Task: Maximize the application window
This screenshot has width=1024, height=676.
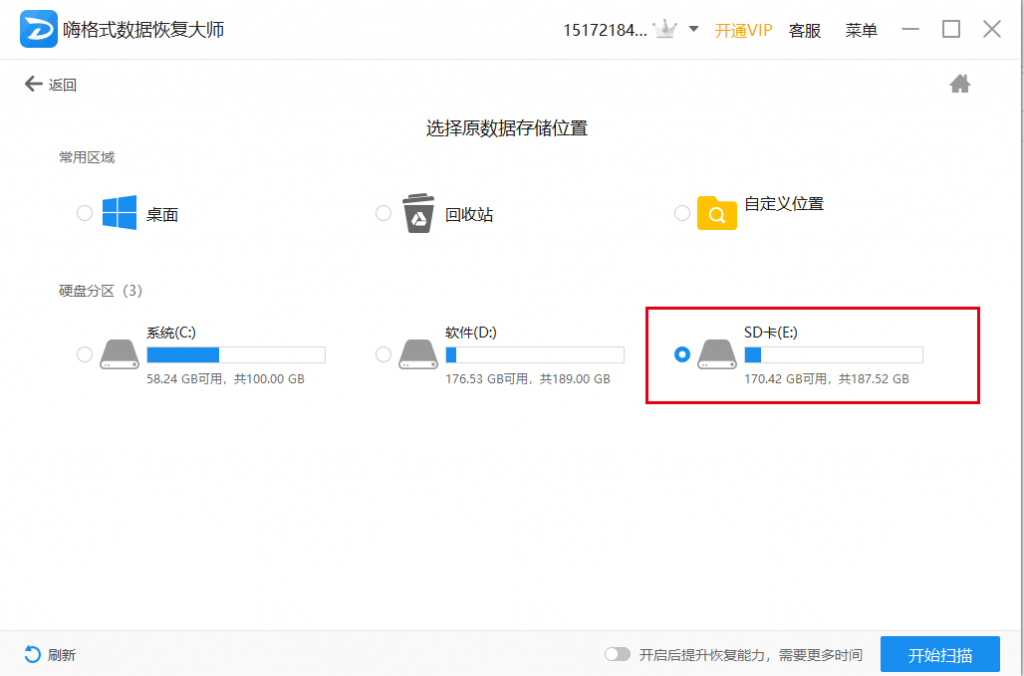Action: [951, 29]
